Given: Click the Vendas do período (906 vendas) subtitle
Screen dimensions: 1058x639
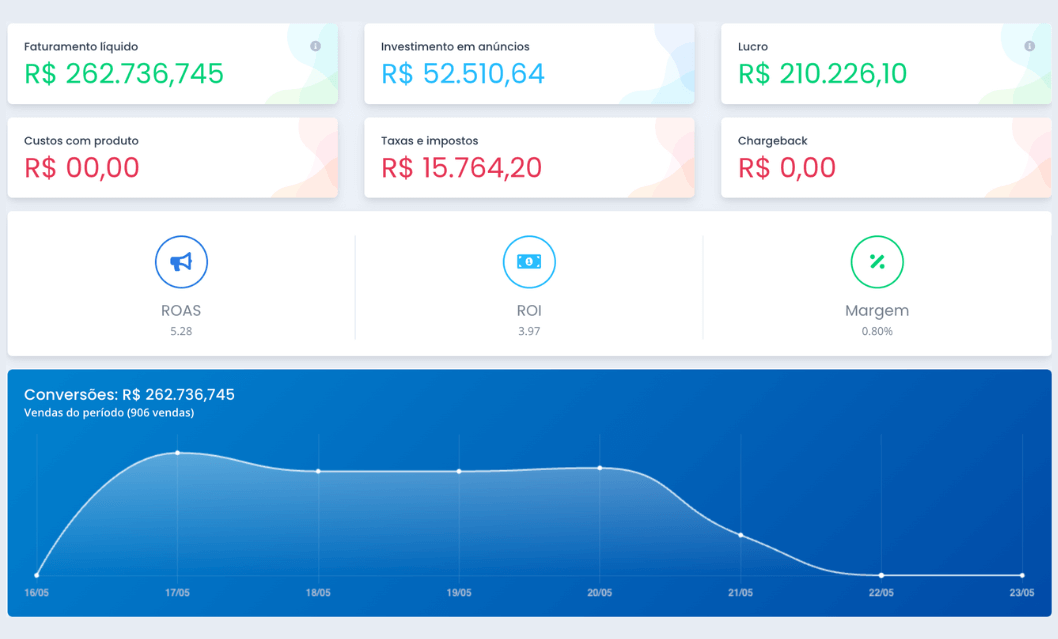Looking at the screenshot, I should coord(109,413).
